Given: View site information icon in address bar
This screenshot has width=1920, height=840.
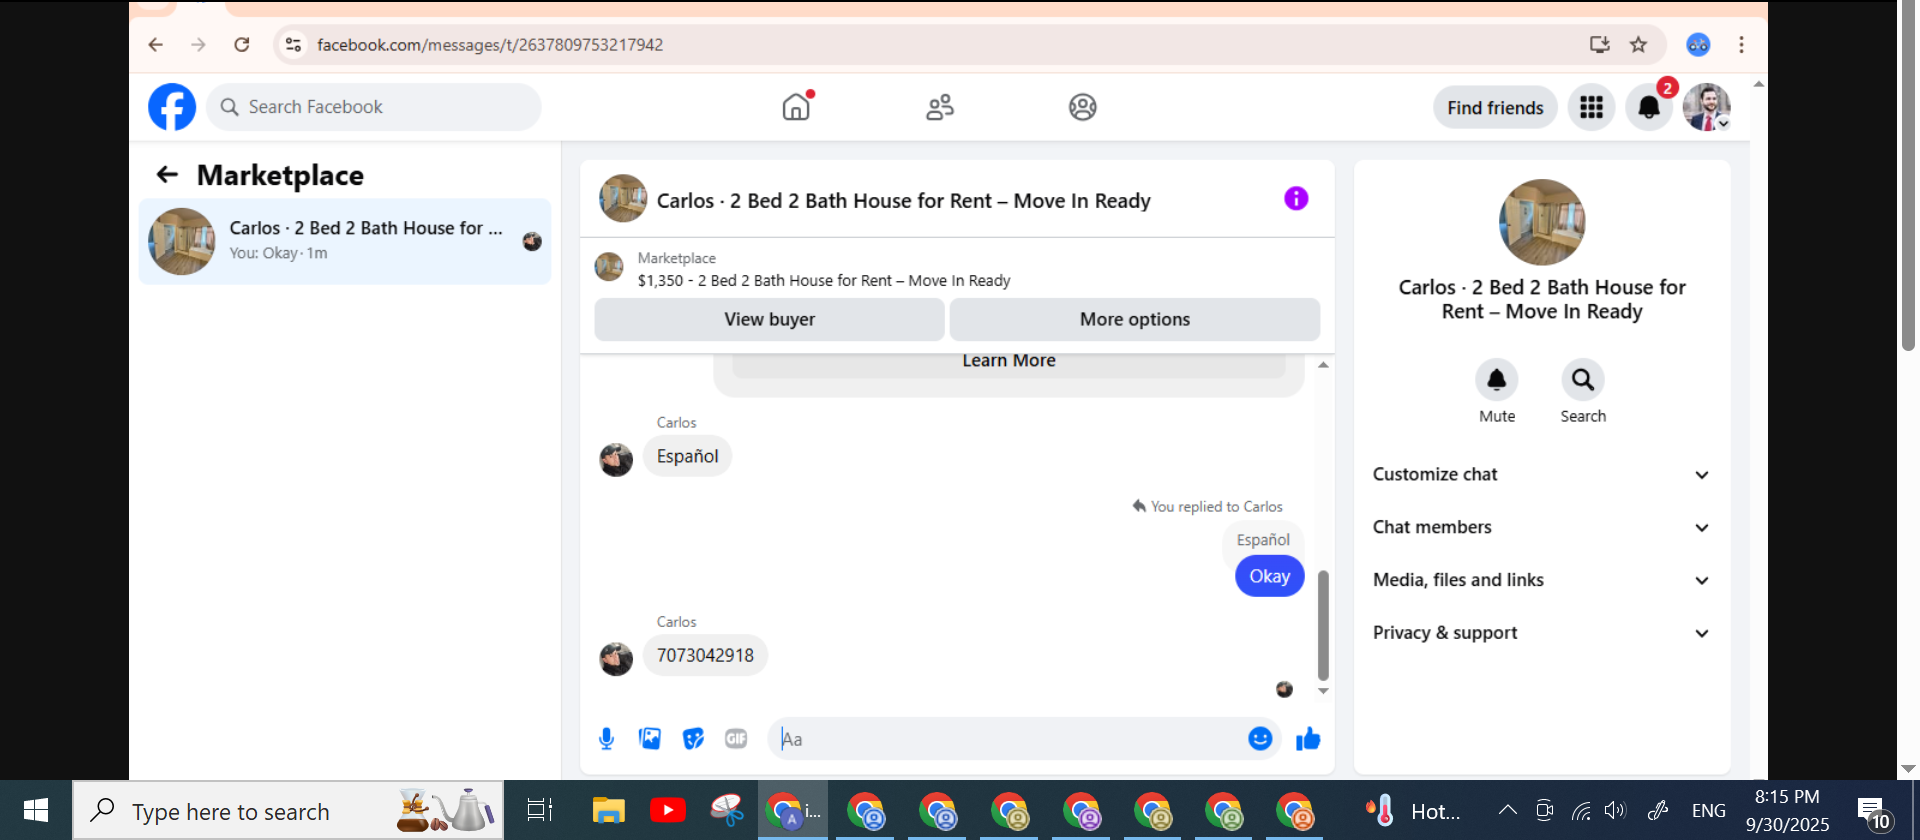Looking at the screenshot, I should pyautogui.click(x=293, y=45).
